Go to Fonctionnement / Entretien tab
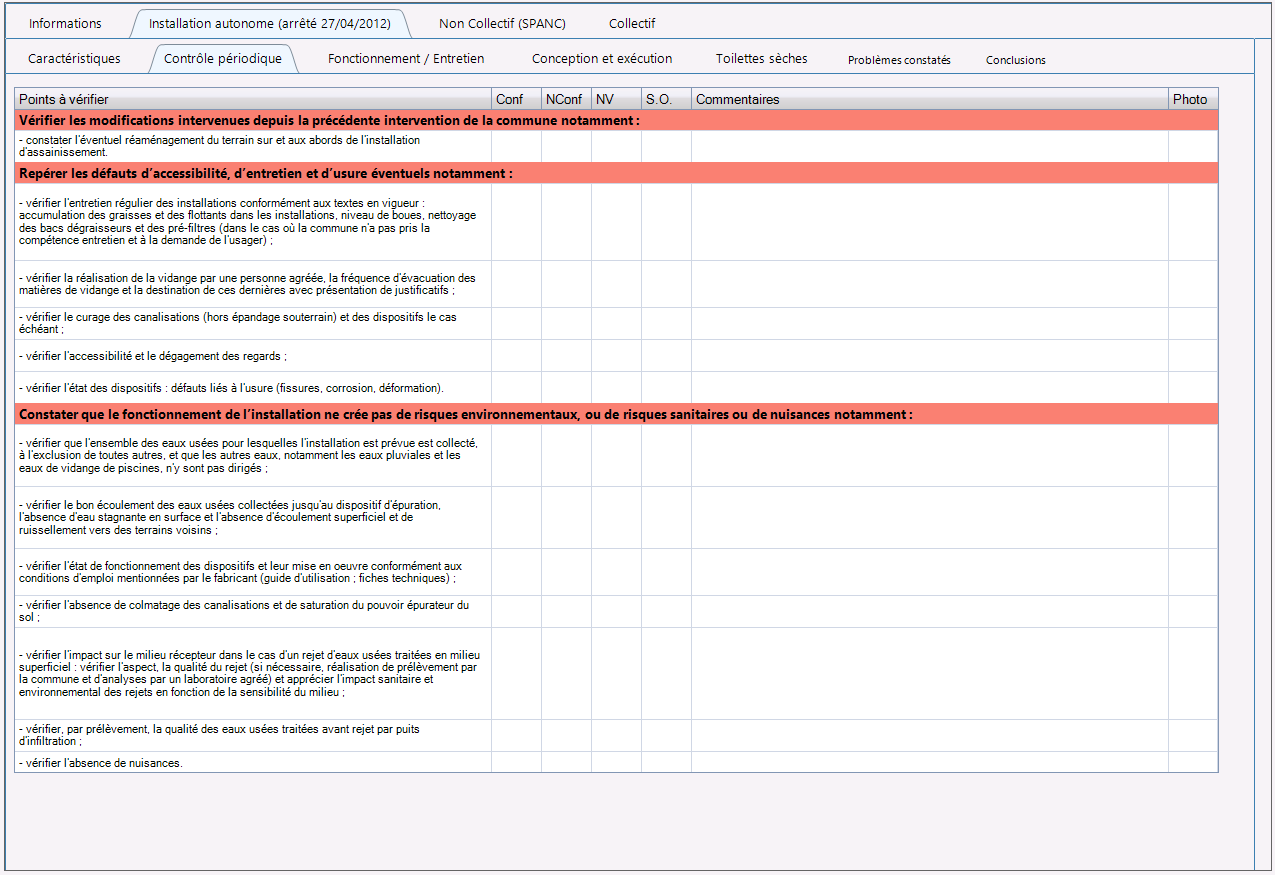1275x875 pixels. (406, 59)
